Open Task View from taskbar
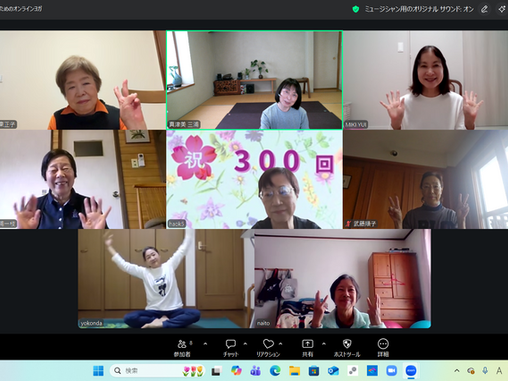 pyautogui.click(x=216, y=371)
